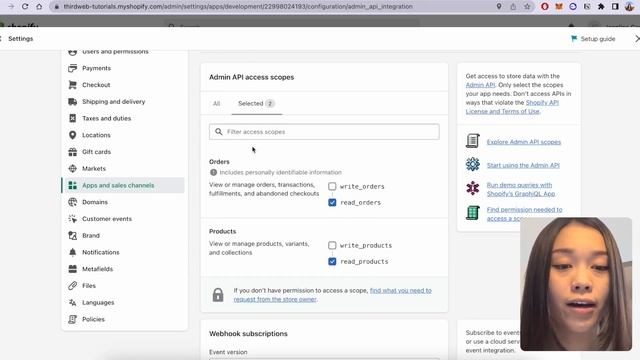640x360 pixels.
Task: Enable the write_products checkbox
Action: click(x=332, y=245)
